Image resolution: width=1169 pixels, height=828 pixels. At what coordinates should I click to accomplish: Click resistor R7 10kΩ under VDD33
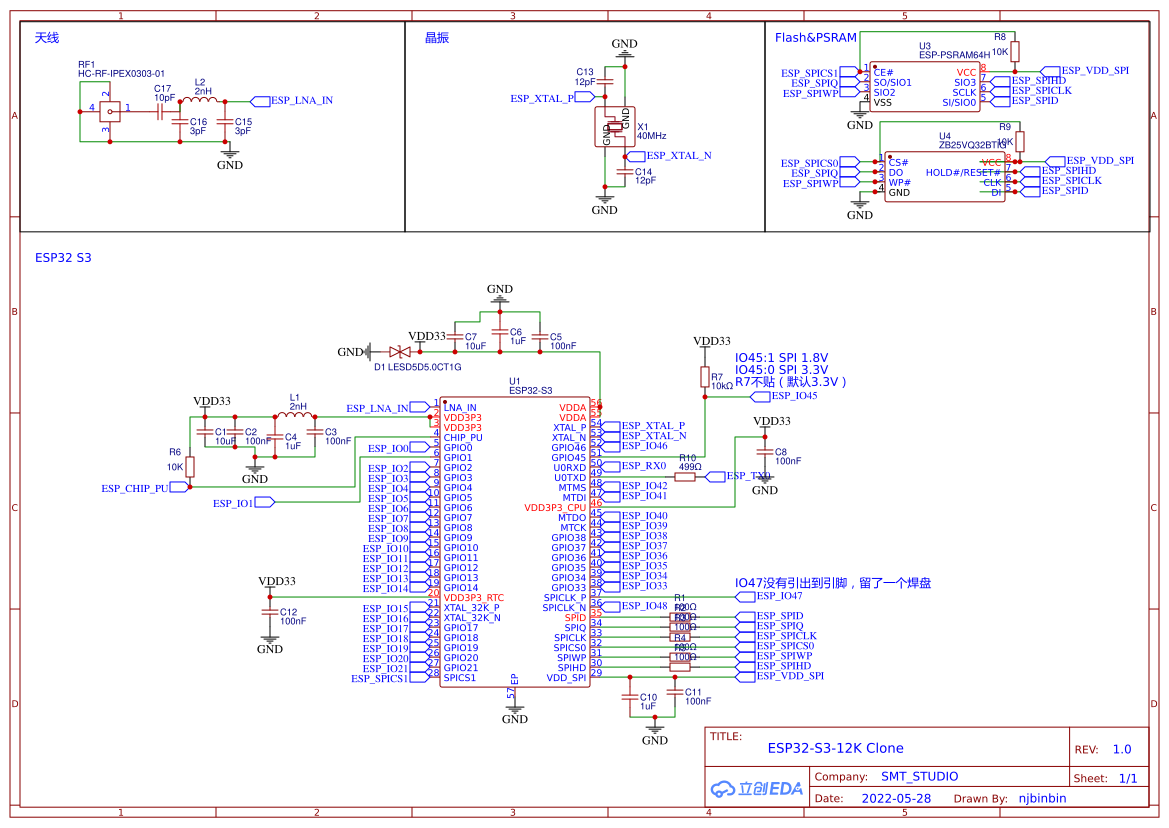tap(705, 376)
